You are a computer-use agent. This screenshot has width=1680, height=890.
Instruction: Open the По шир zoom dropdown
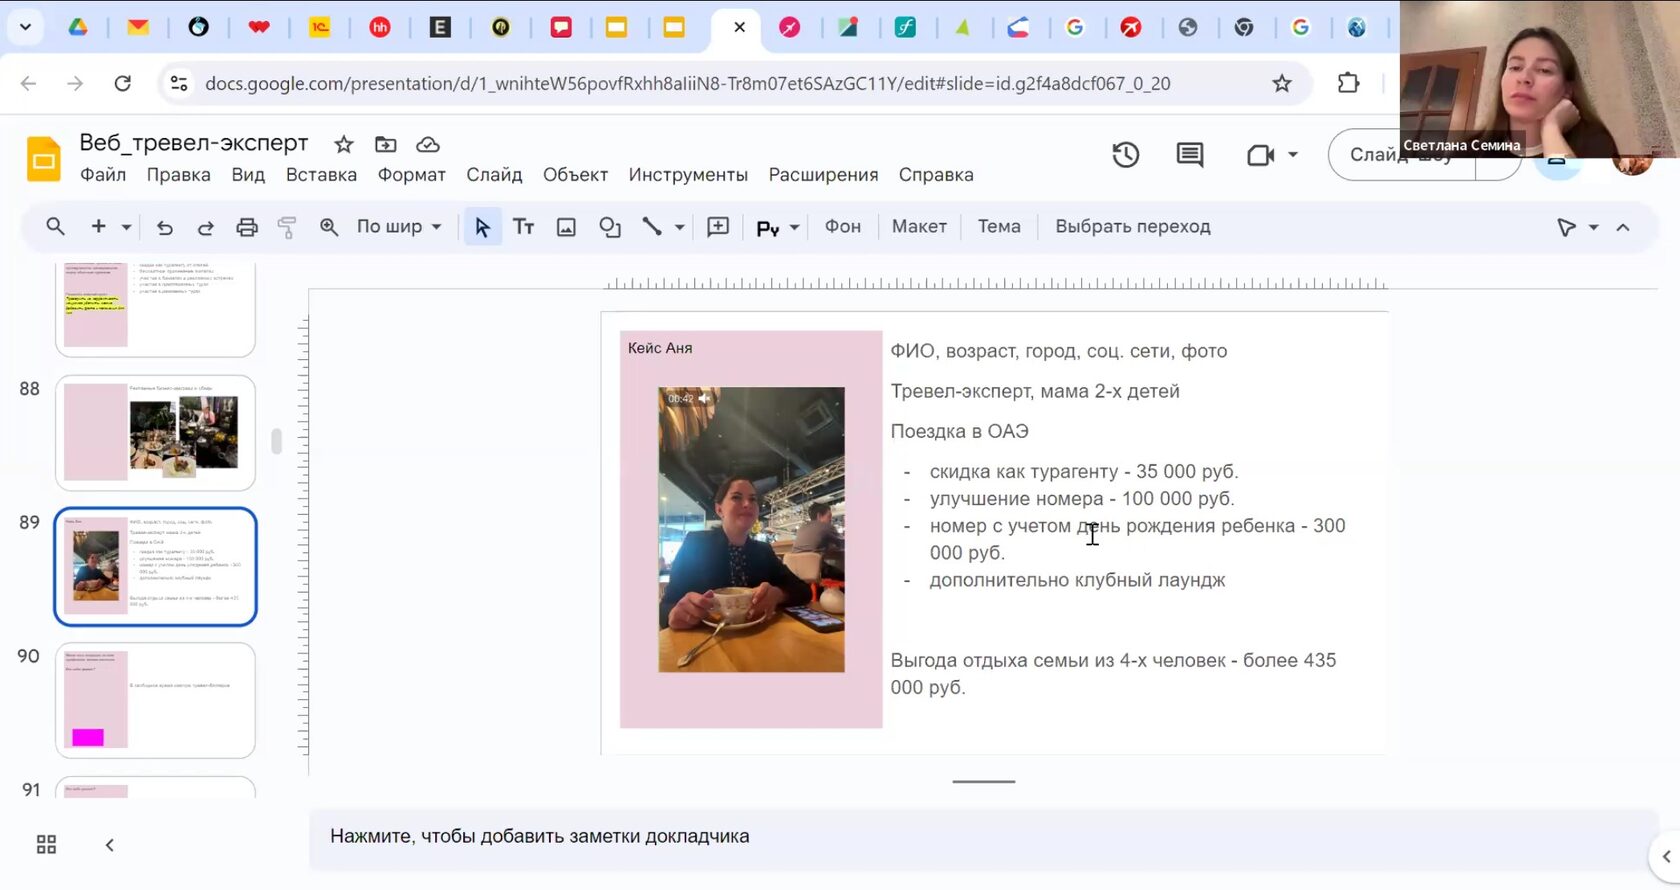point(399,227)
